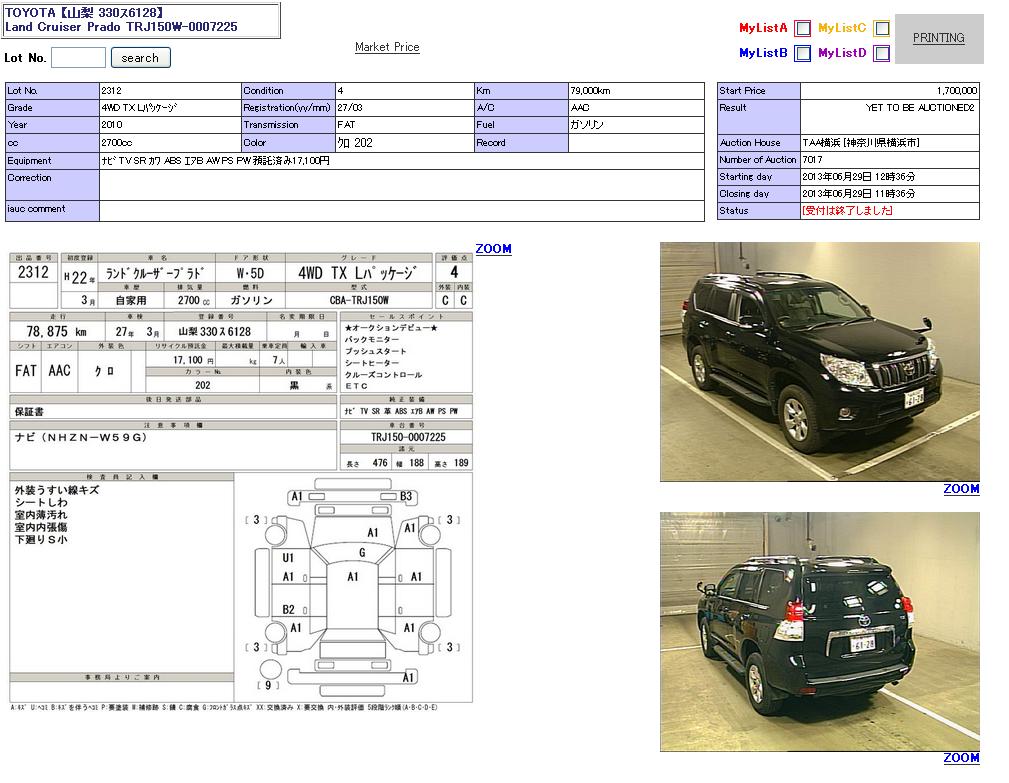Enable the MyListC checkbox
The image size is (1009, 783).
click(x=881, y=29)
